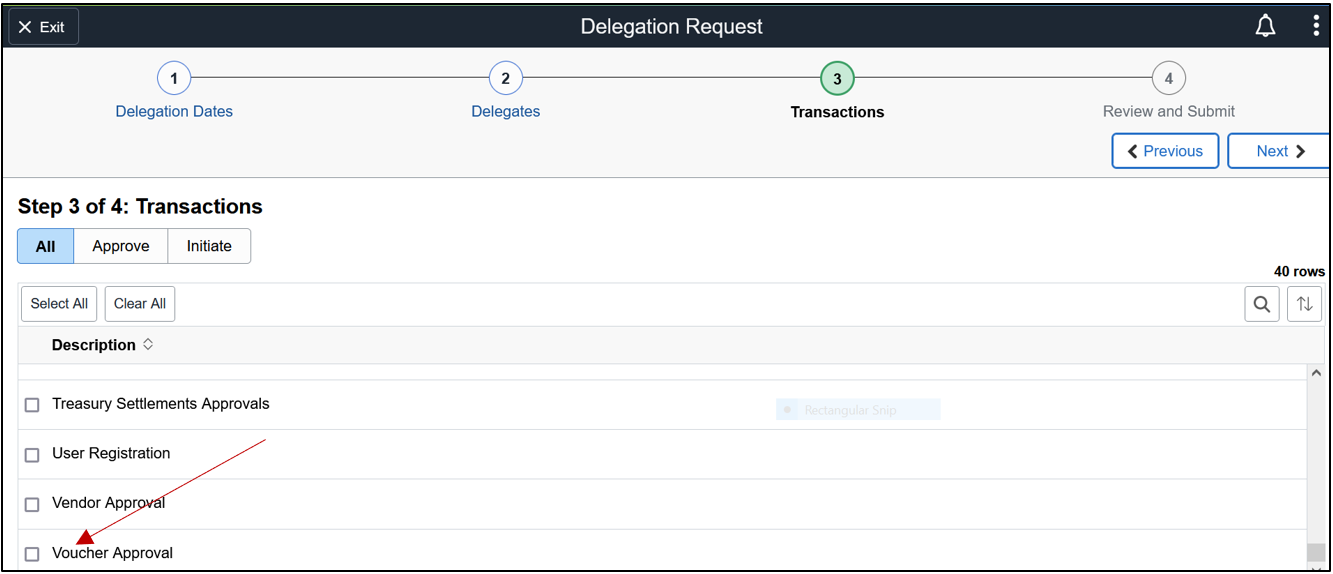
Task: Click step 2 circle for Delegates
Action: [505, 78]
